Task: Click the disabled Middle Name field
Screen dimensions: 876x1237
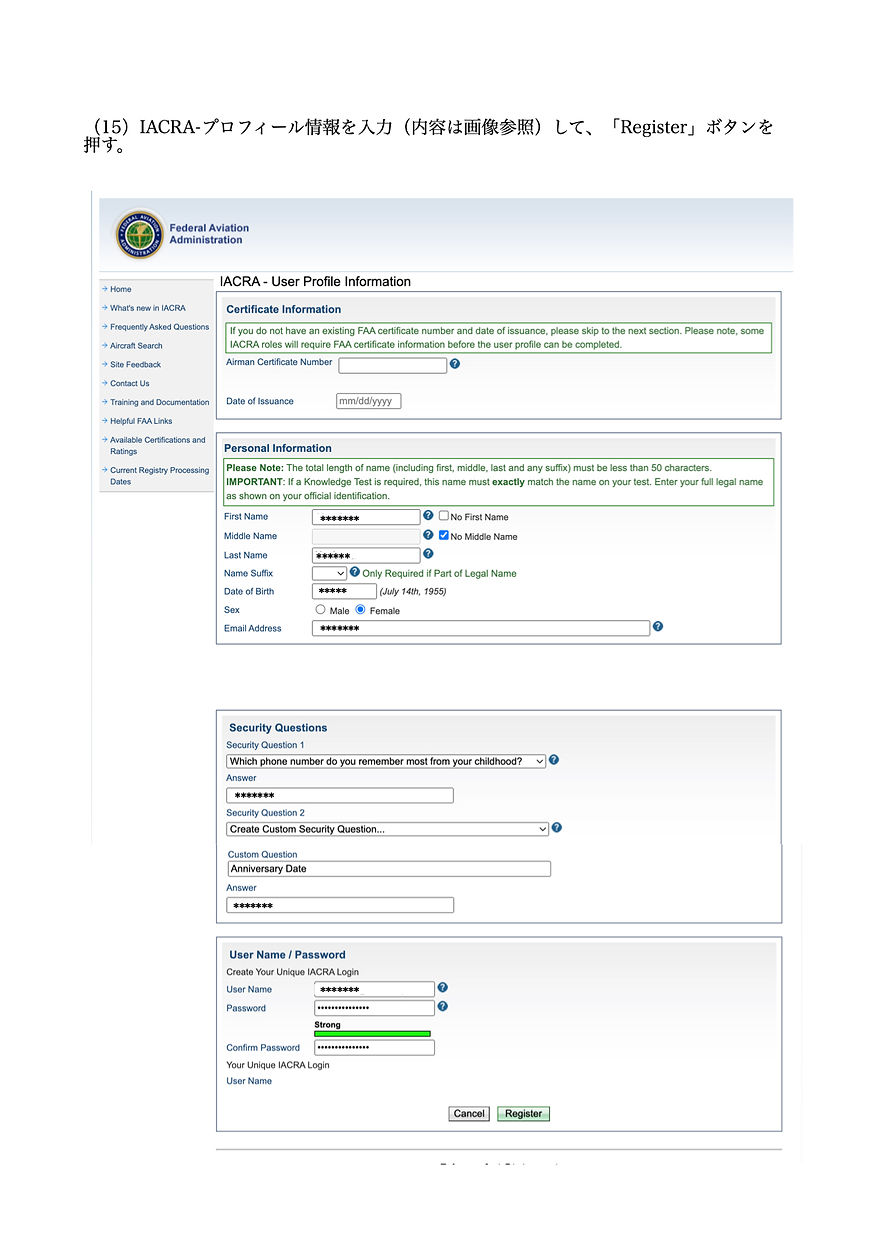Action: 366,536
